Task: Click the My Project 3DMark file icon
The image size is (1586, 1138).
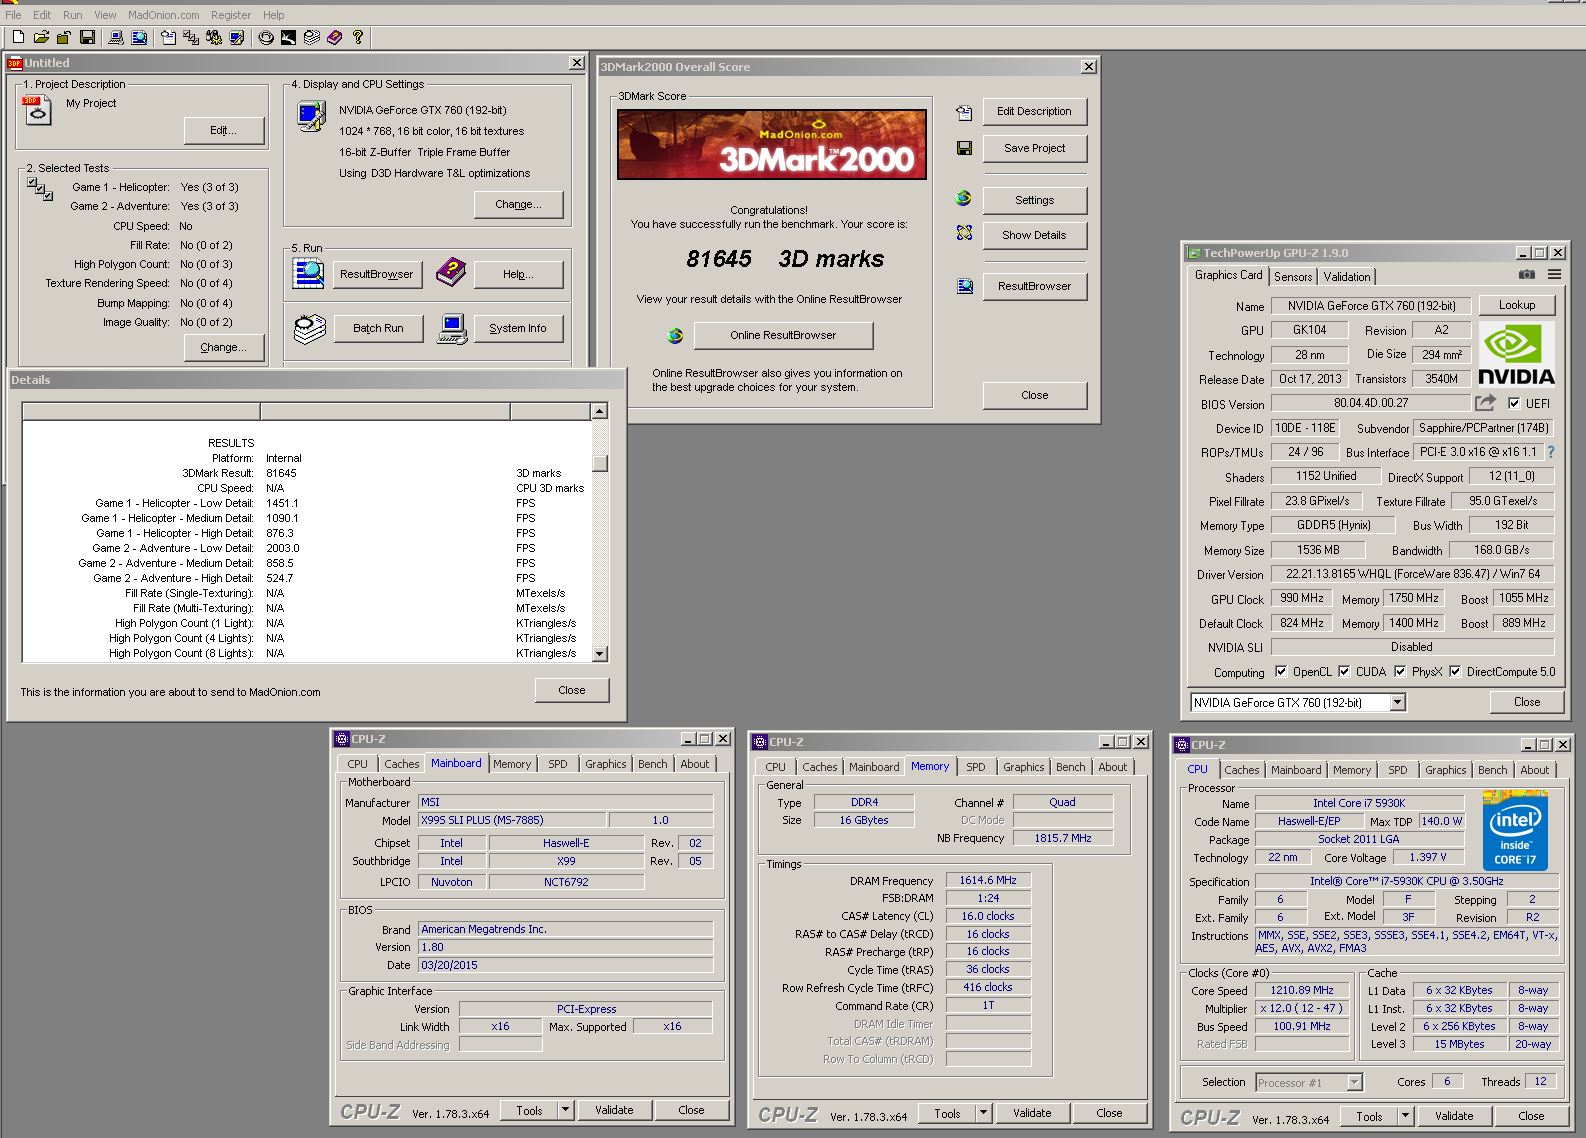Action: (37, 110)
